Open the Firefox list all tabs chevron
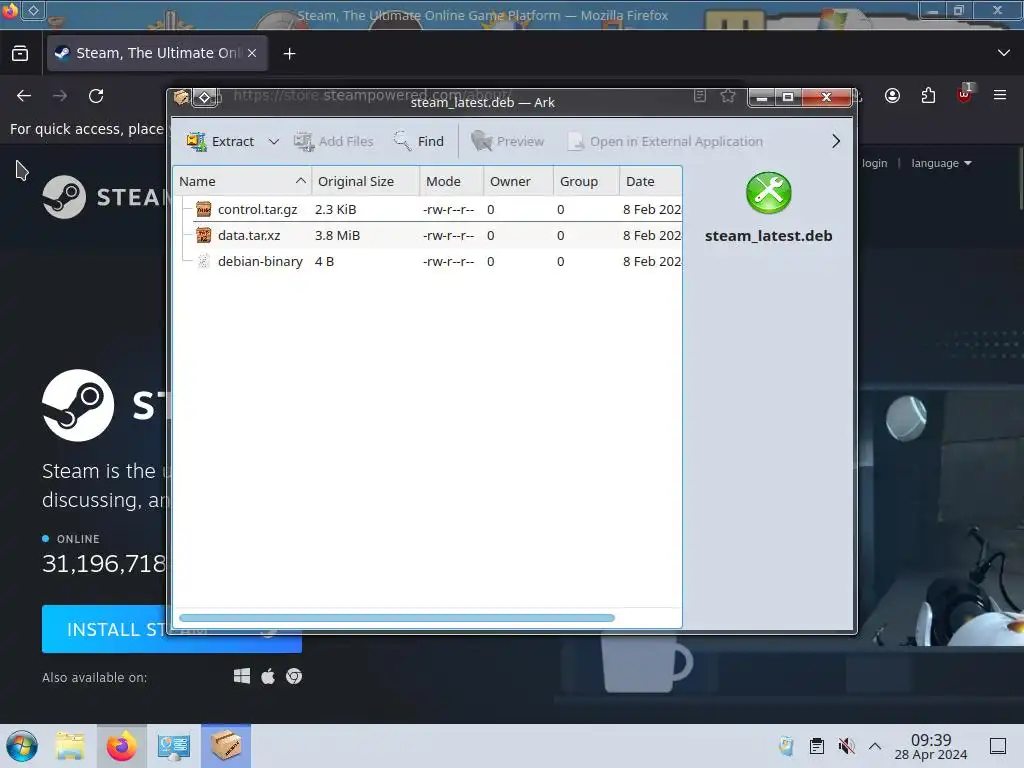 [1004, 53]
